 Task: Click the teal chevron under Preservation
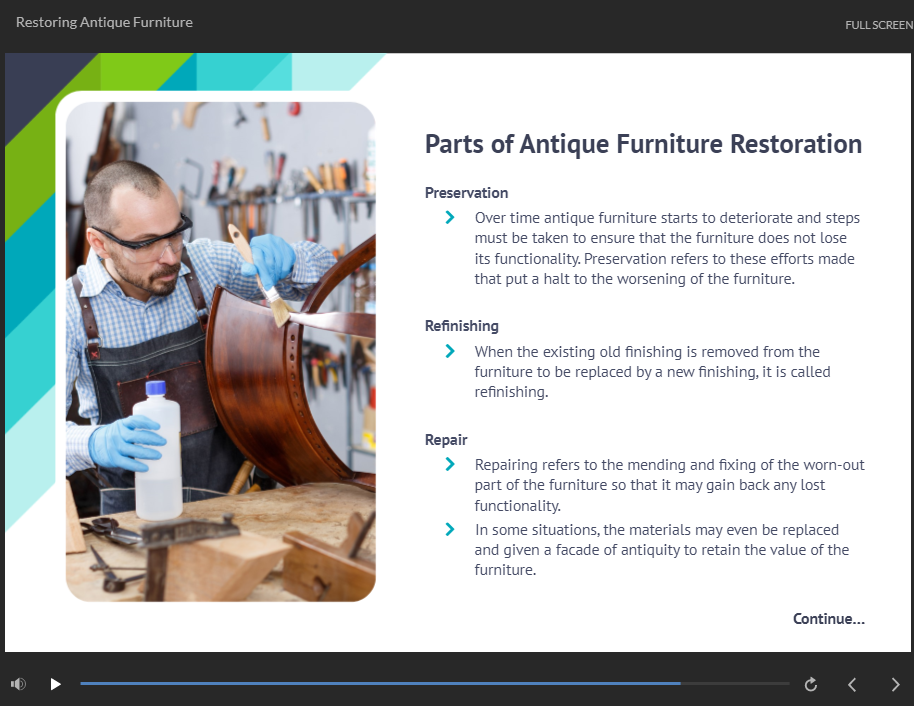[x=450, y=218]
